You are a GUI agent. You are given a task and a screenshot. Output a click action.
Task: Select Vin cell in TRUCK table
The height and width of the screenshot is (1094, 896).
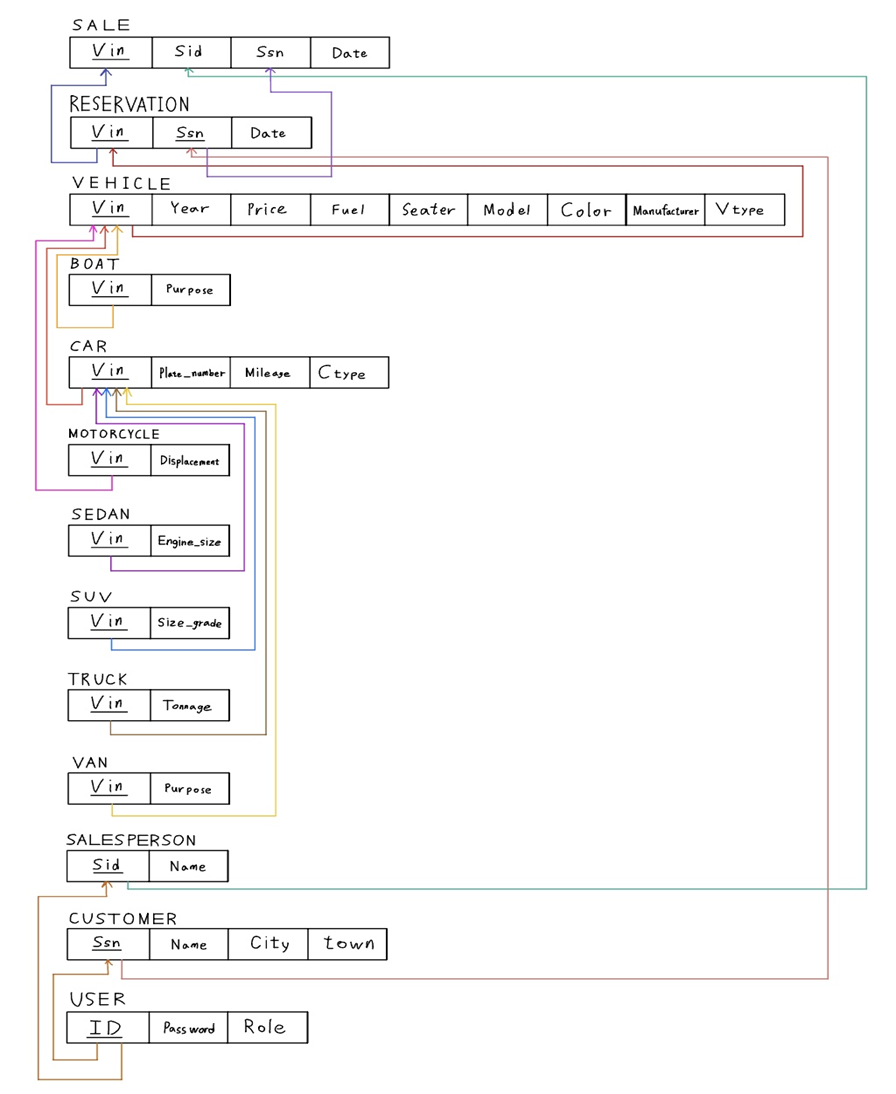click(x=110, y=705)
